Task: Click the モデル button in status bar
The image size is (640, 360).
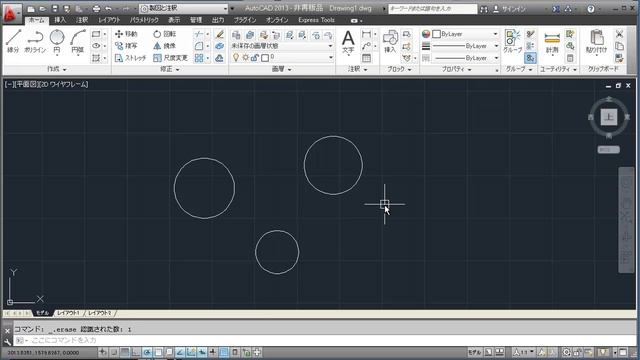Action: pos(474,352)
